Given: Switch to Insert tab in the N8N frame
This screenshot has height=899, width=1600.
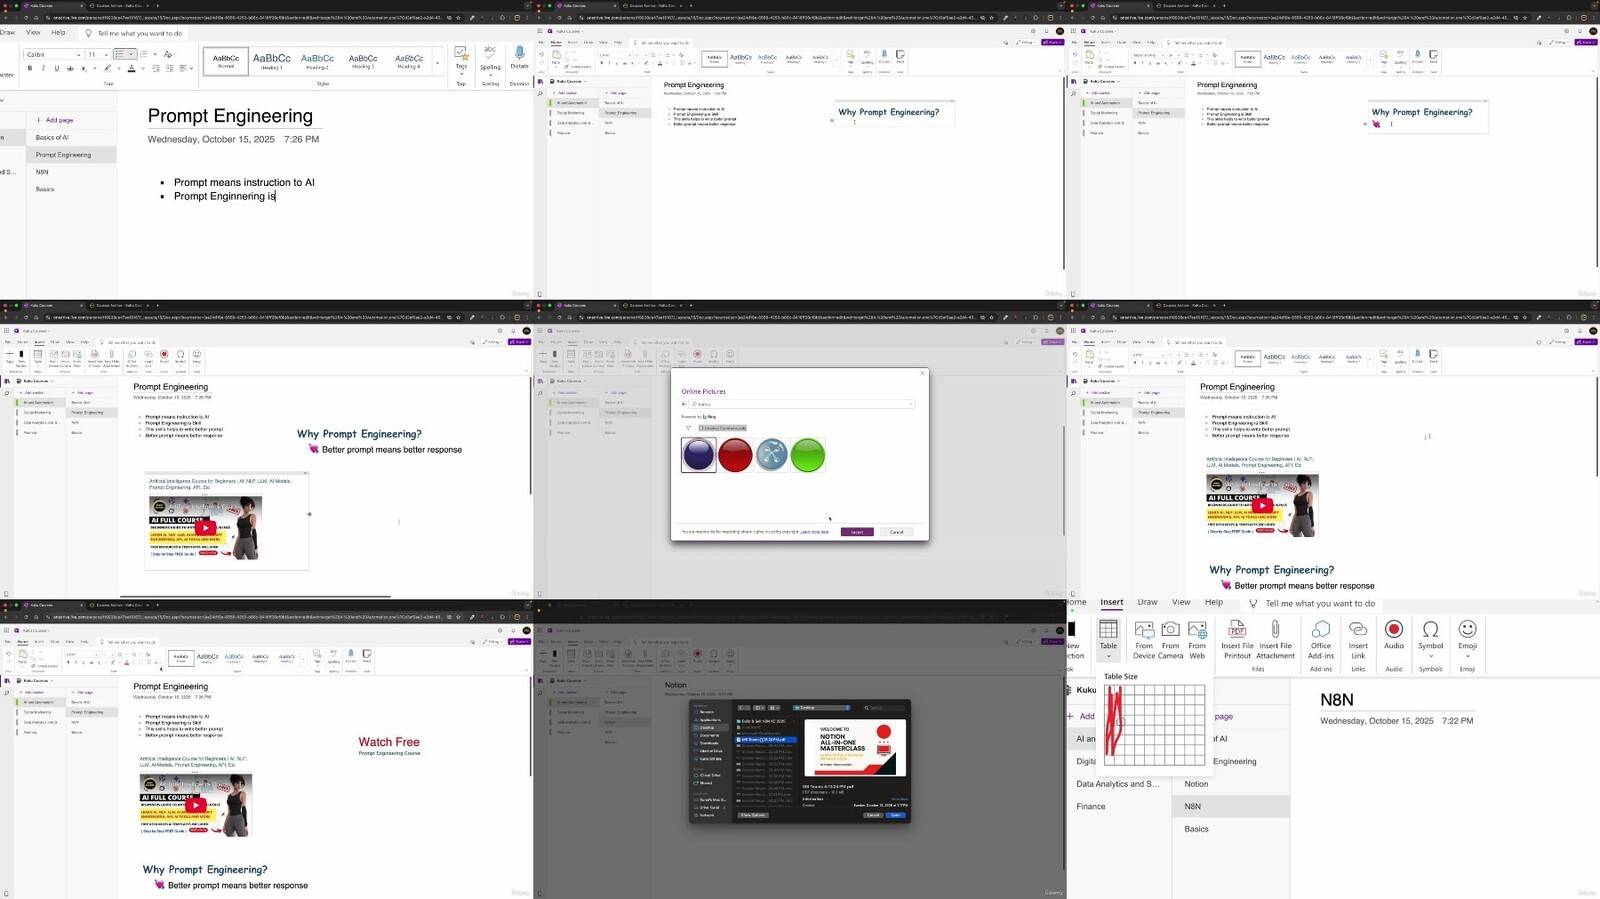Looking at the screenshot, I should [x=1112, y=603].
